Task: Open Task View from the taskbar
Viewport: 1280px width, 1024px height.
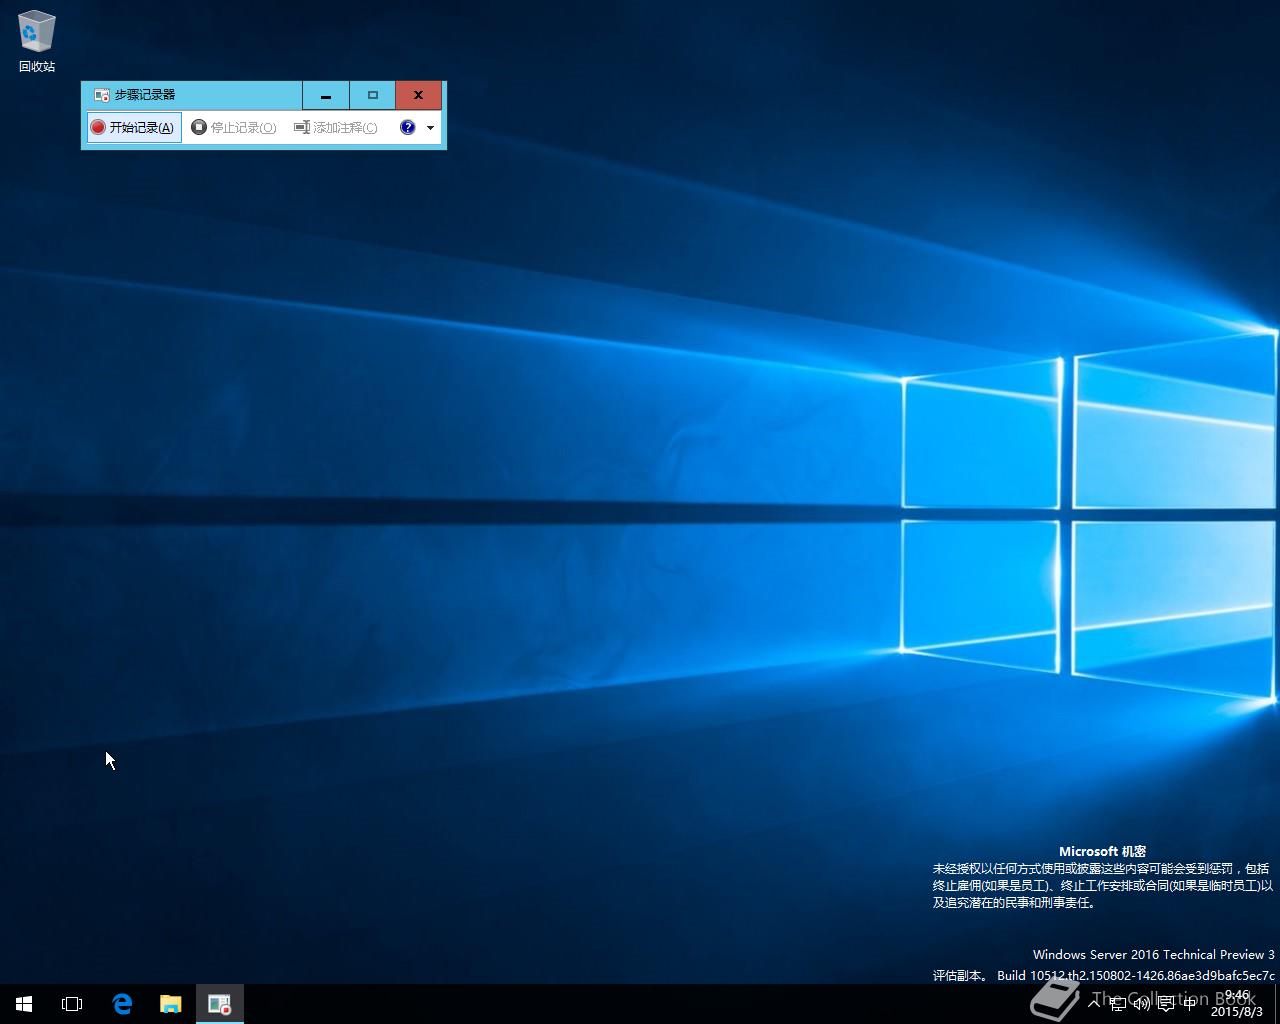Action: pos(72,1004)
